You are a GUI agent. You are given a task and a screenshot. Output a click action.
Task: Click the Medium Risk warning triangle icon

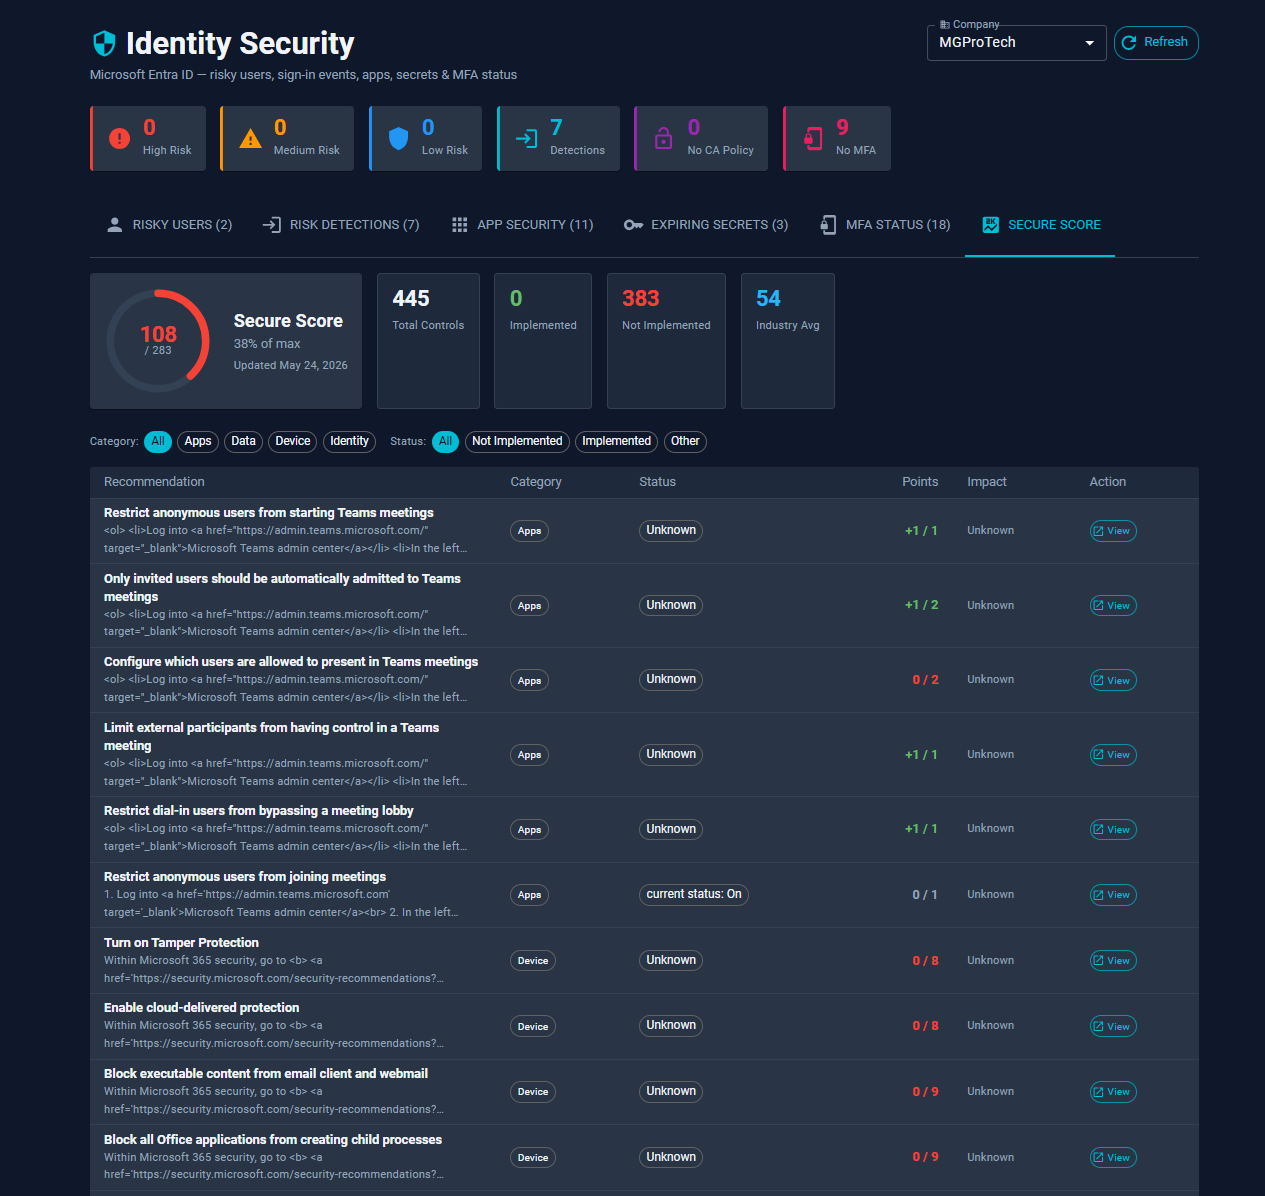251,138
